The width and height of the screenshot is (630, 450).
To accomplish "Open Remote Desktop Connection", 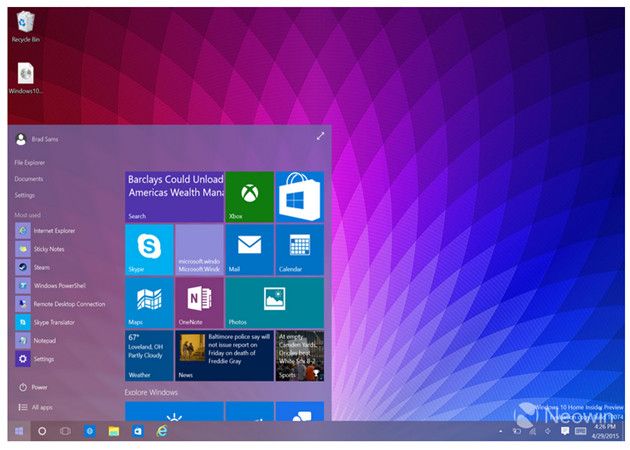I will (60, 304).
